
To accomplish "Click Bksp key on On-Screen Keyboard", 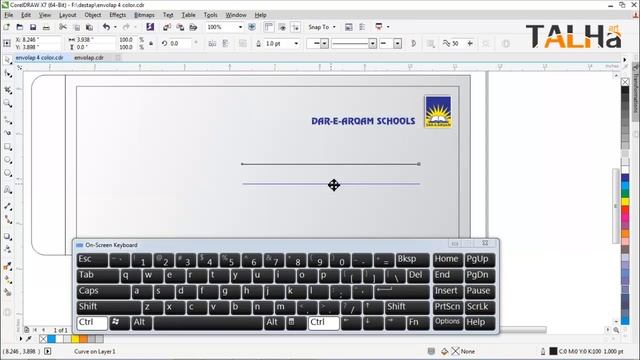I will [413, 260].
